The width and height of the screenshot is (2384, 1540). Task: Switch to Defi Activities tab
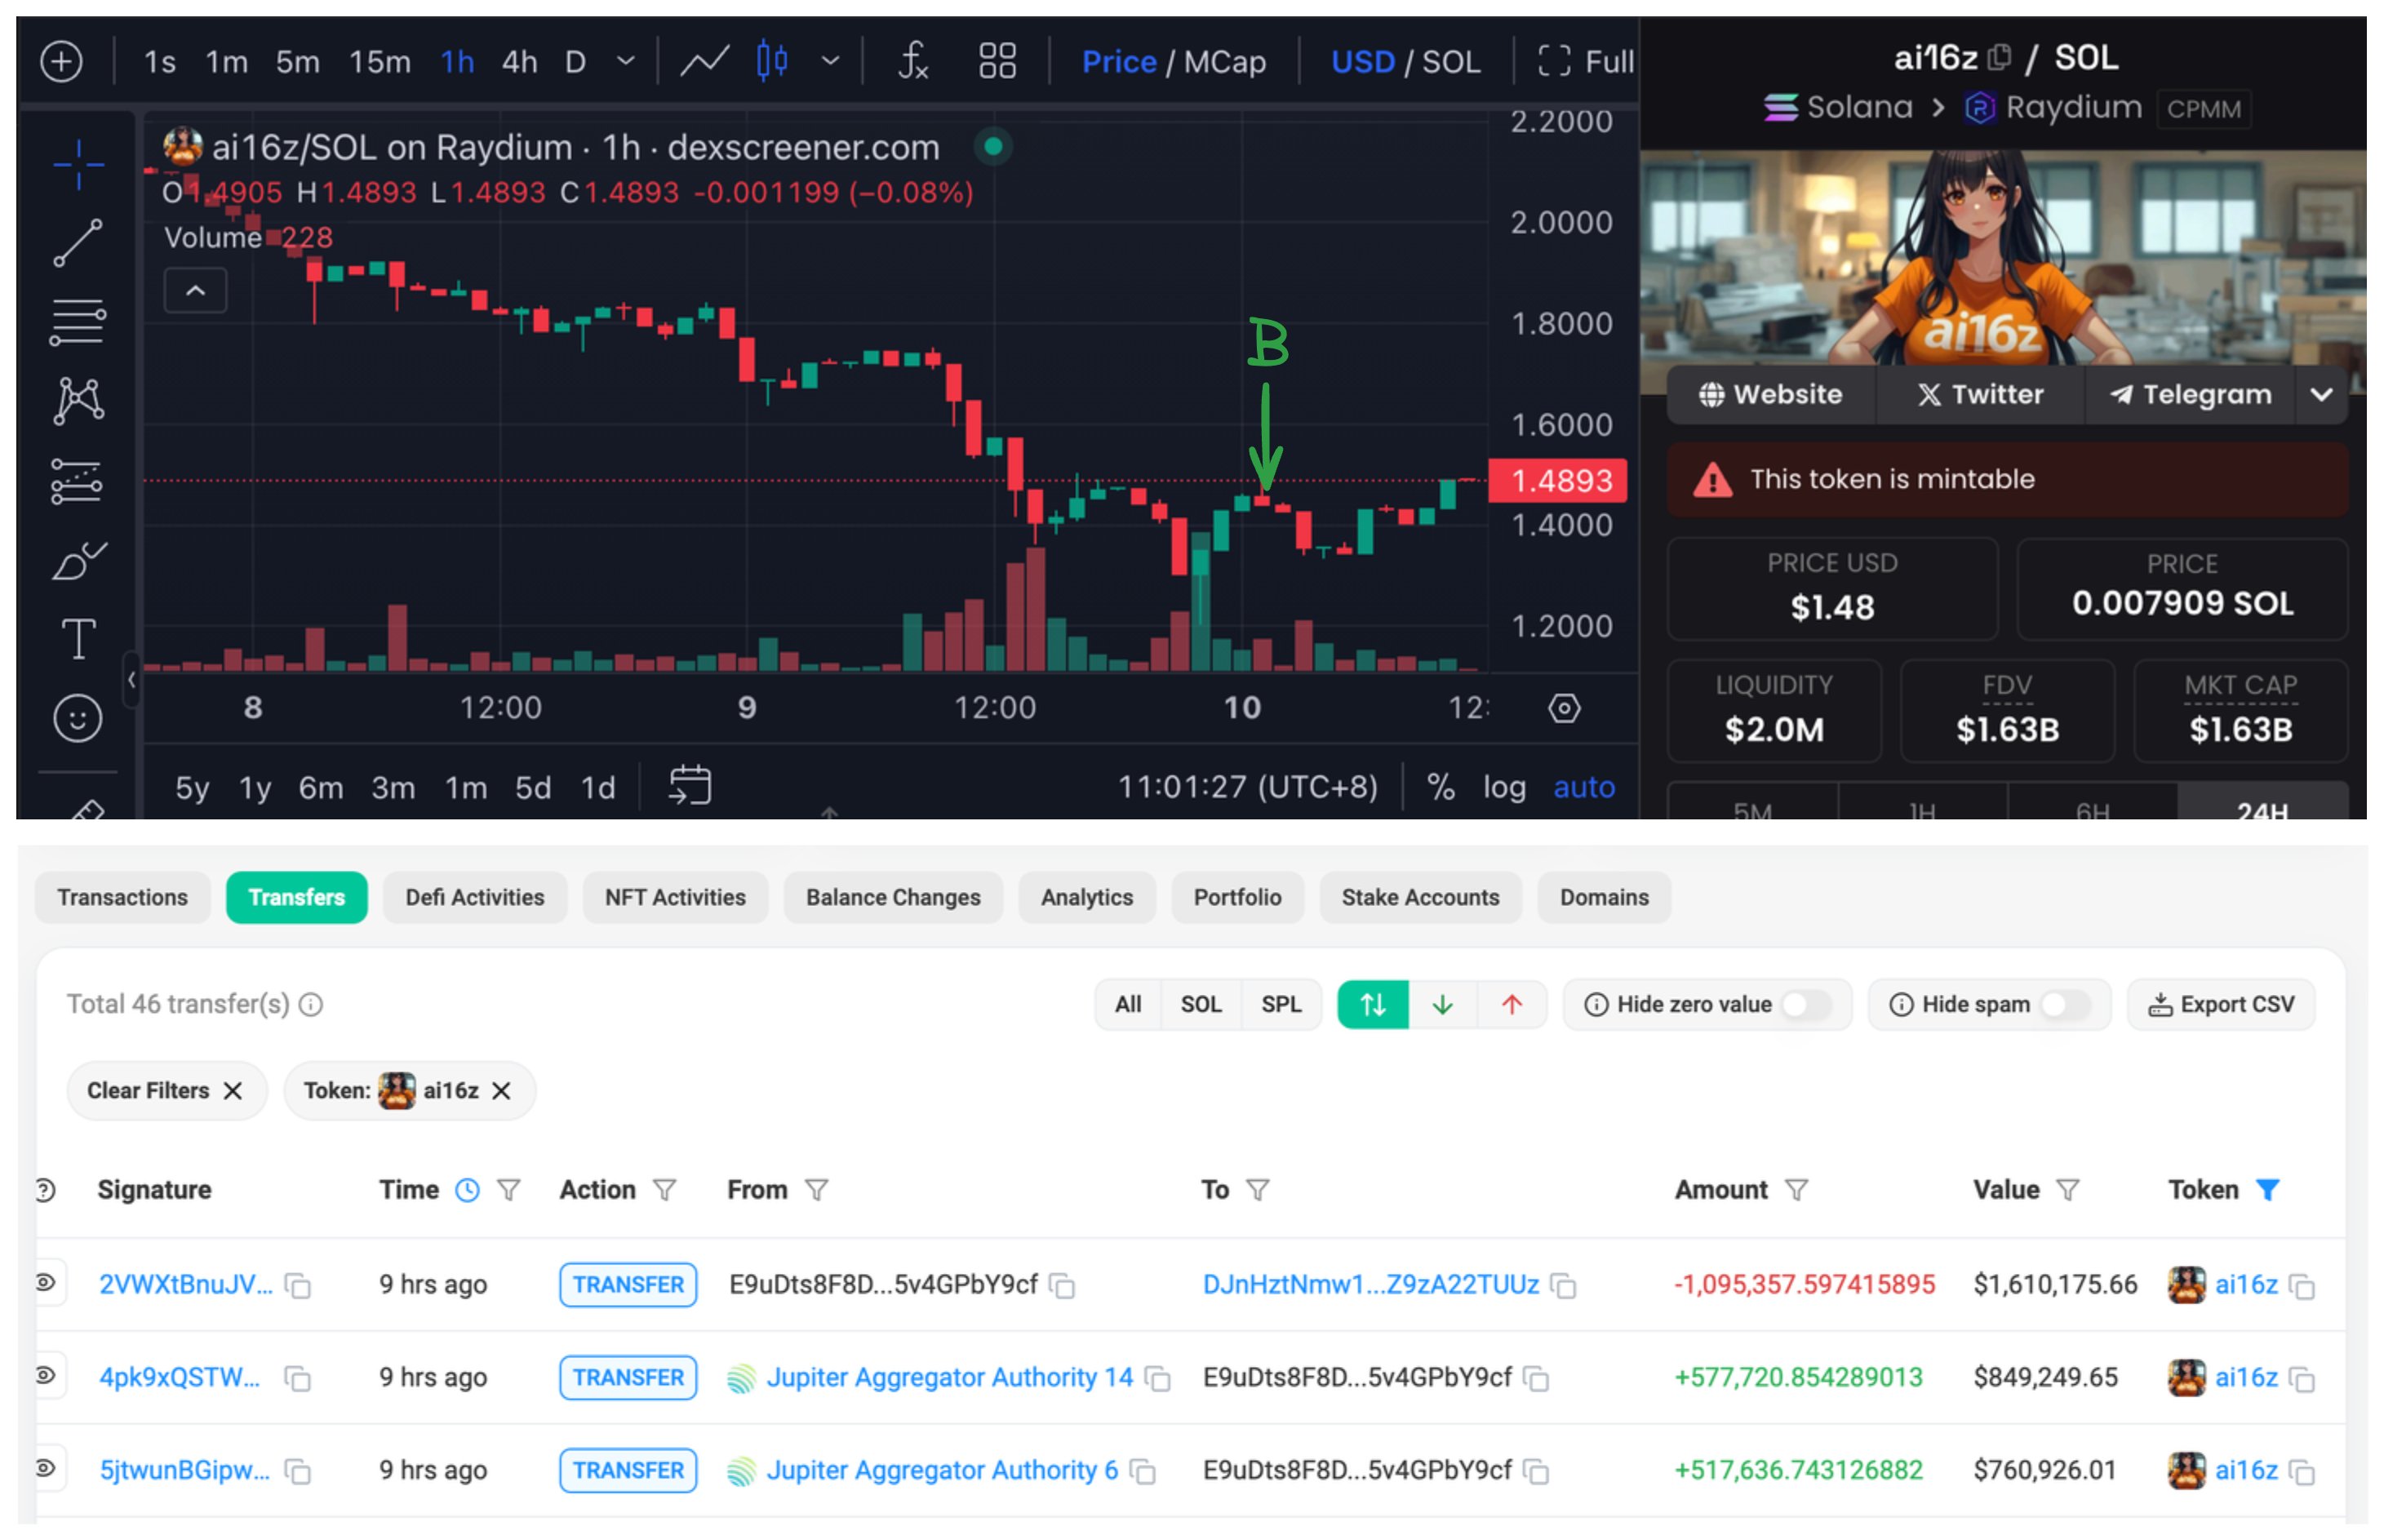[x=475, y=897]
